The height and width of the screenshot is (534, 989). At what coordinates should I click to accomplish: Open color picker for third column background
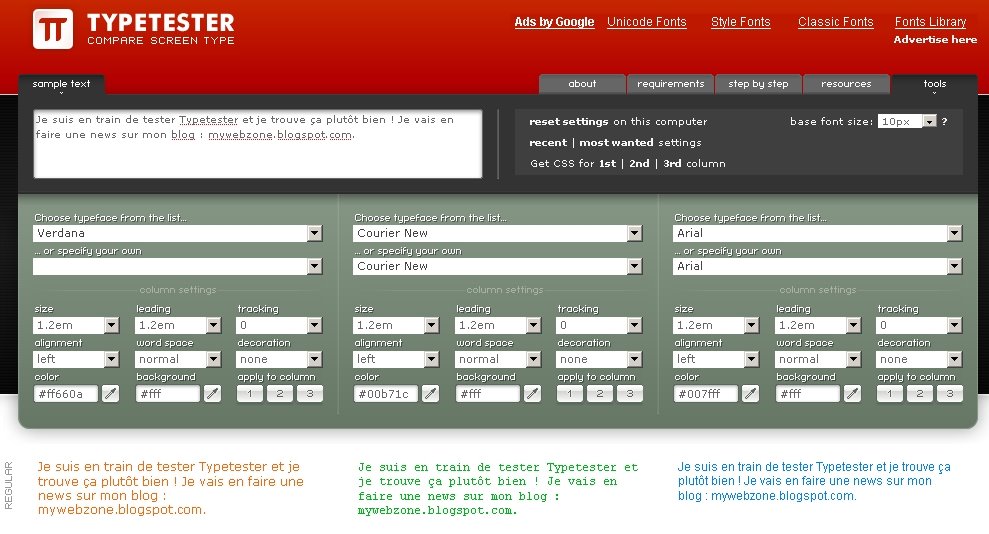(852, 394)
